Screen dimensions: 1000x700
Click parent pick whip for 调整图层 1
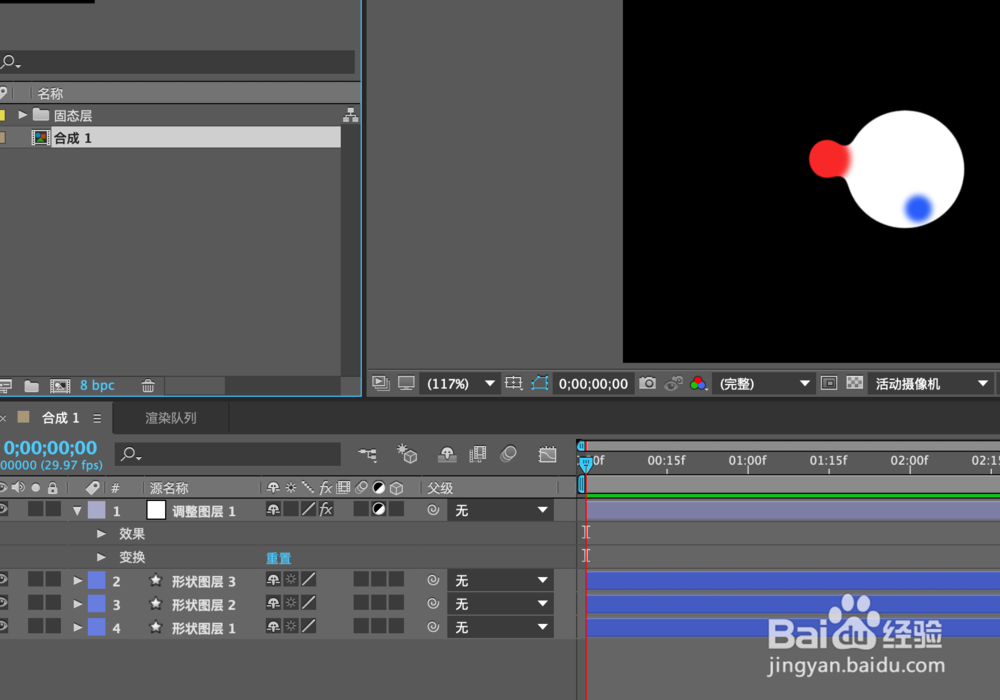coord(433,510)
